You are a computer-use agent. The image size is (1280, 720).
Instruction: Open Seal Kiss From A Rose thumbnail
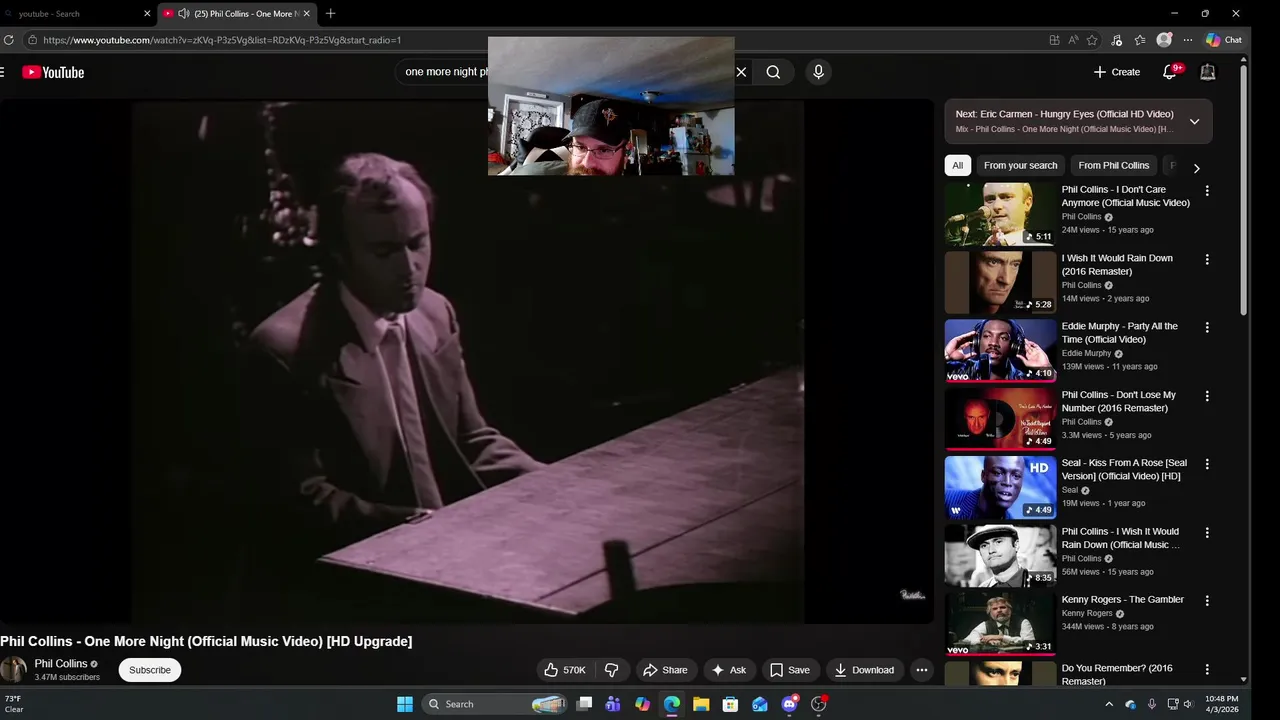[x=1000, y=487]
